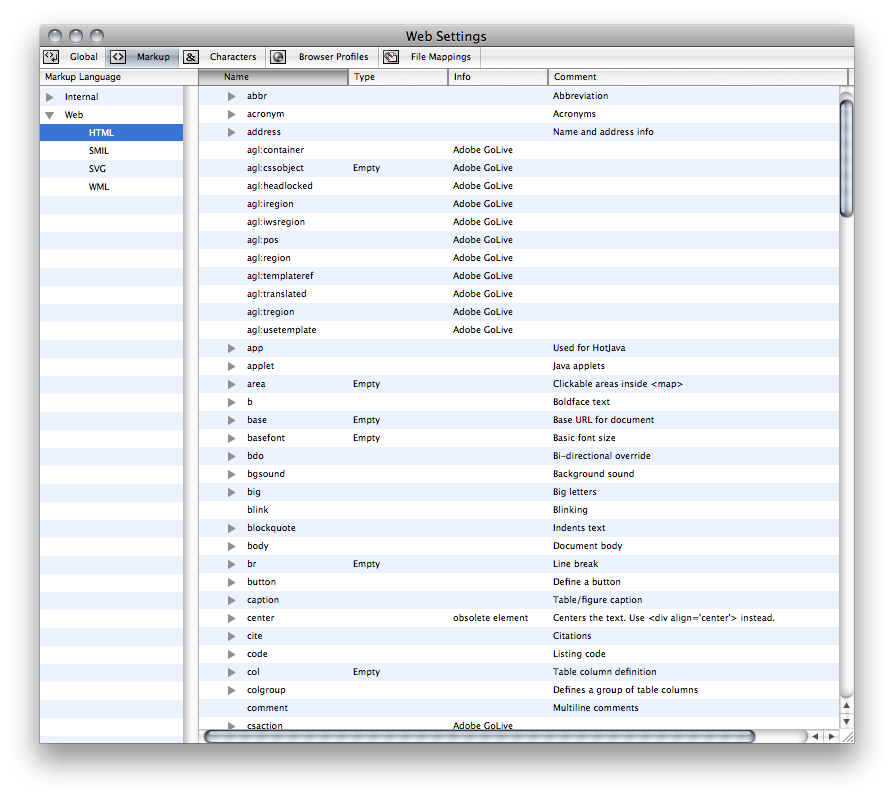
Task: Choose SMIL from the Web group
Action: pyautogui.click(x=98, y=151)
